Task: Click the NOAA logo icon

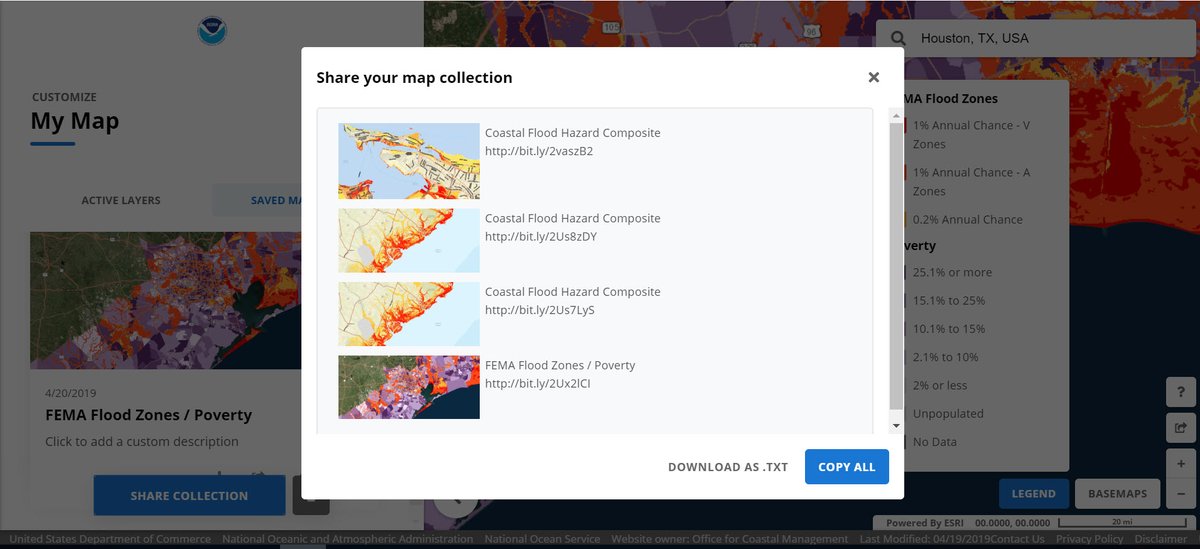Action: pos(212,30)
